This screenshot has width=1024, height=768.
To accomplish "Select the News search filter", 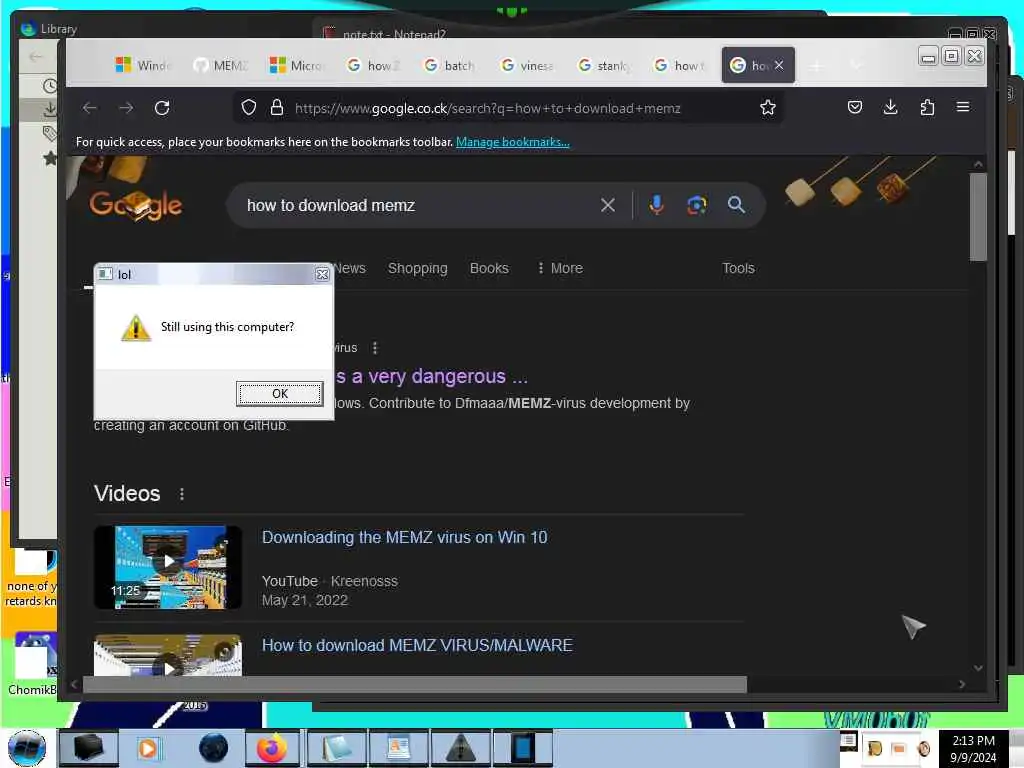I will pos(350,268).
